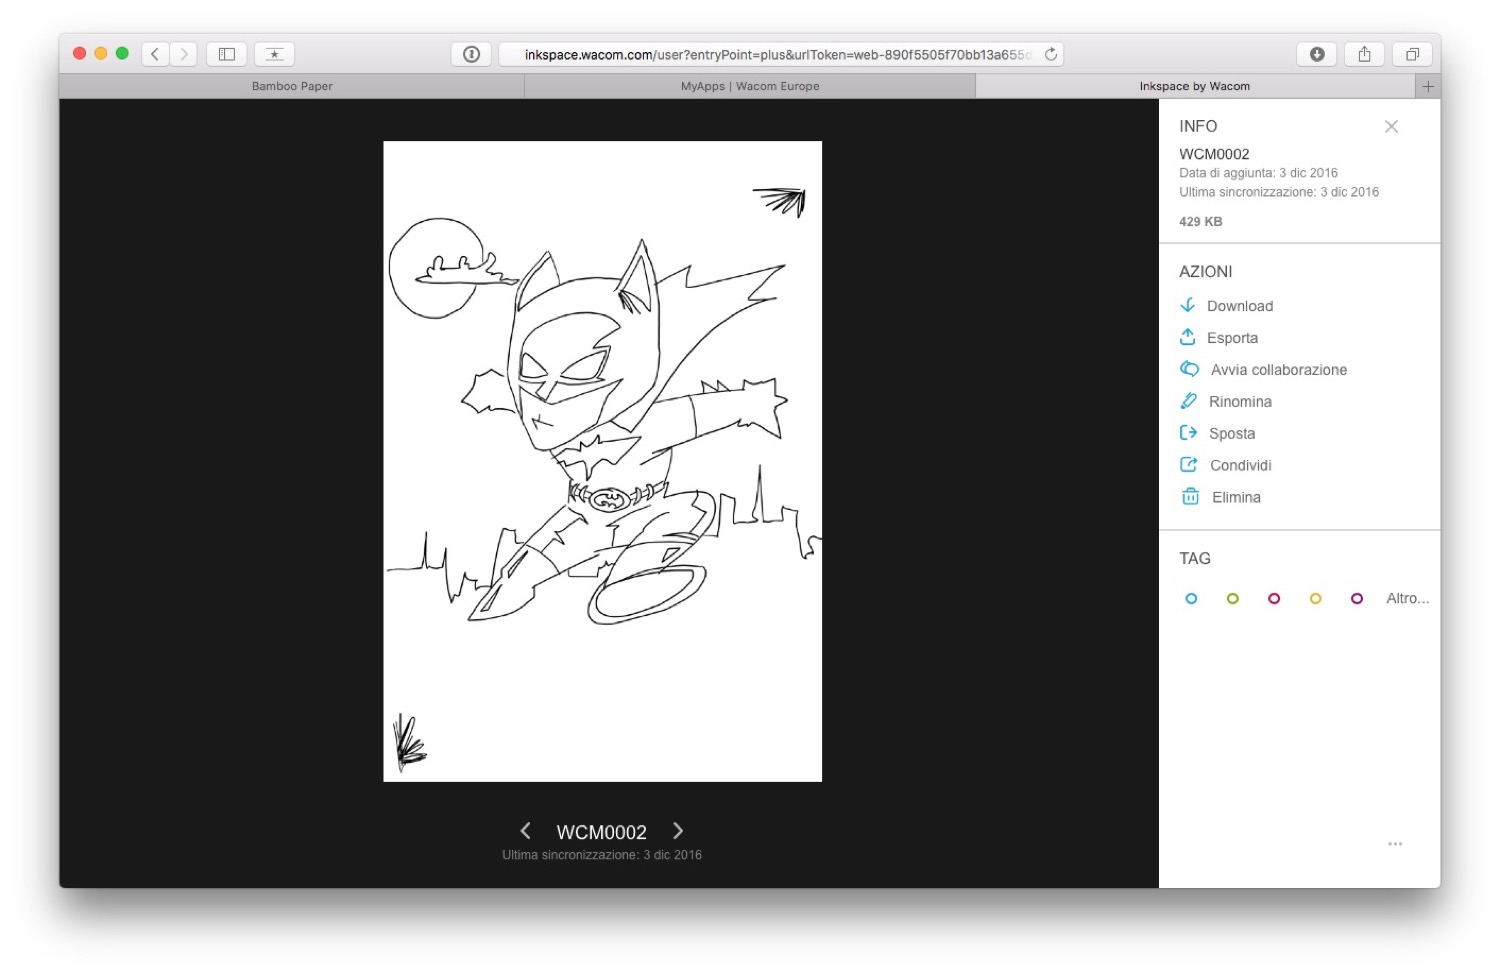Go to next drawing with right chevron
The image size is (1500, 973).
[678, 831]
